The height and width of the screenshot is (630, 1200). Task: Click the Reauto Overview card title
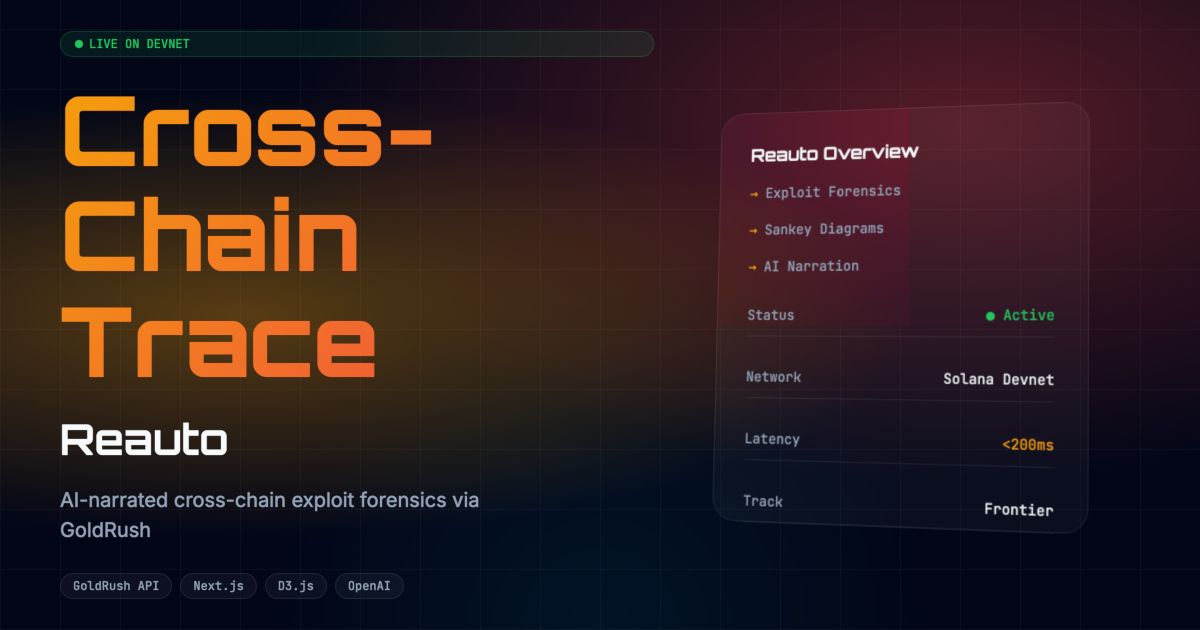[x=834, y=153]
